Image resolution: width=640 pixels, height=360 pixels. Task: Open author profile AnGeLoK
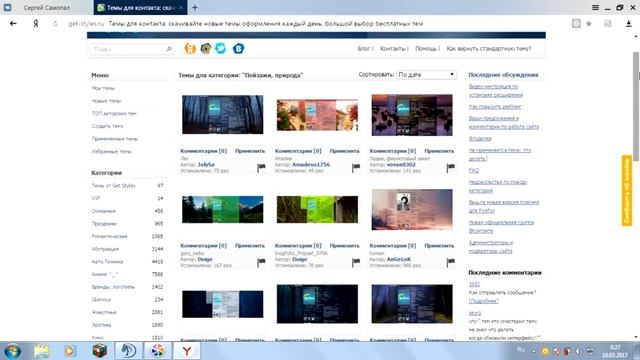399,259
